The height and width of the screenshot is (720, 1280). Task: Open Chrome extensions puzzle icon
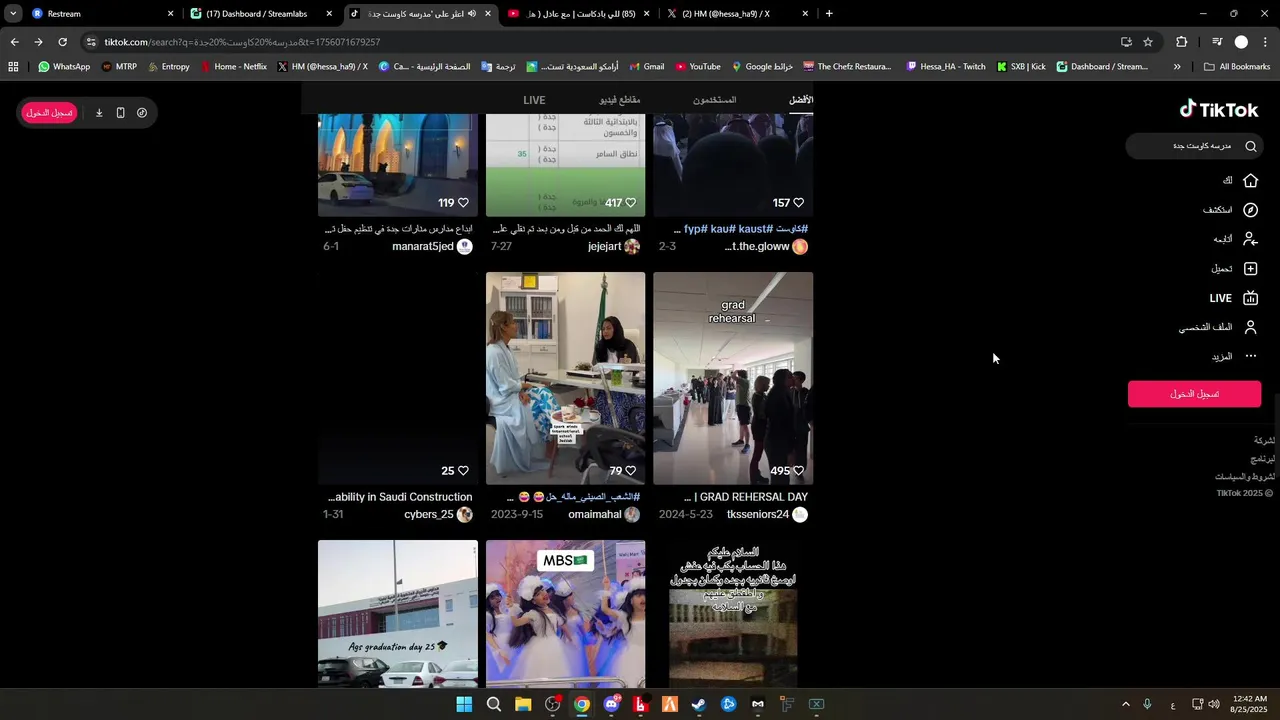1182,42
